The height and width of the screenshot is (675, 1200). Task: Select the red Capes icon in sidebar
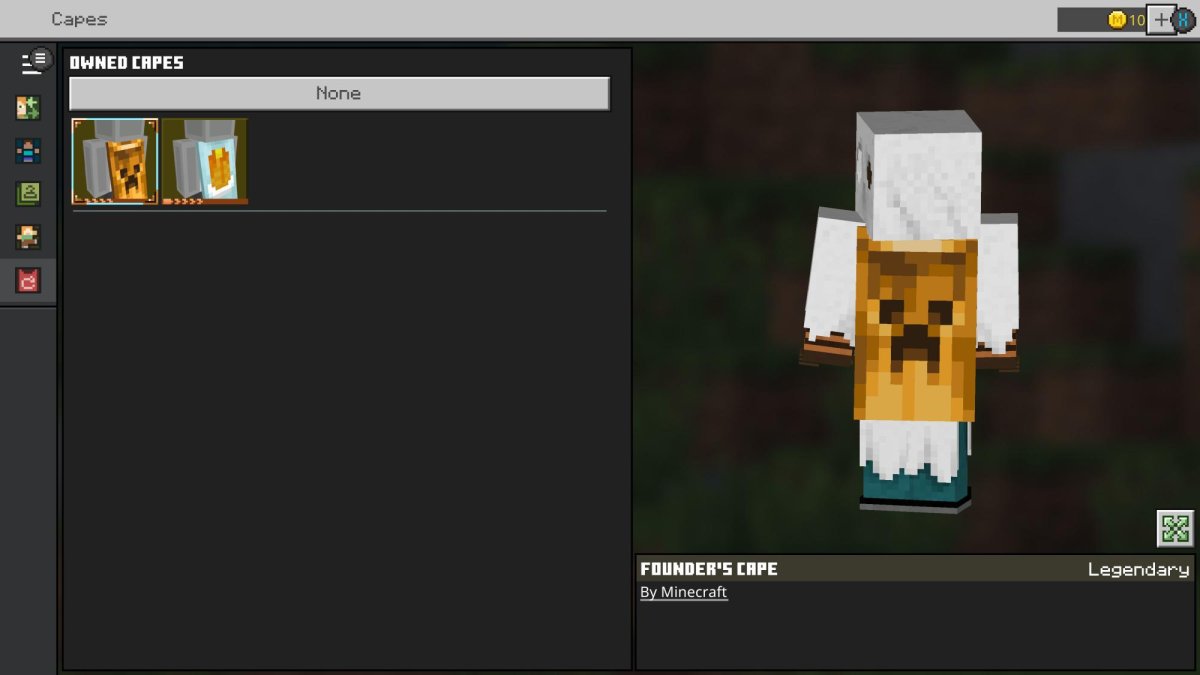[30, 280]
